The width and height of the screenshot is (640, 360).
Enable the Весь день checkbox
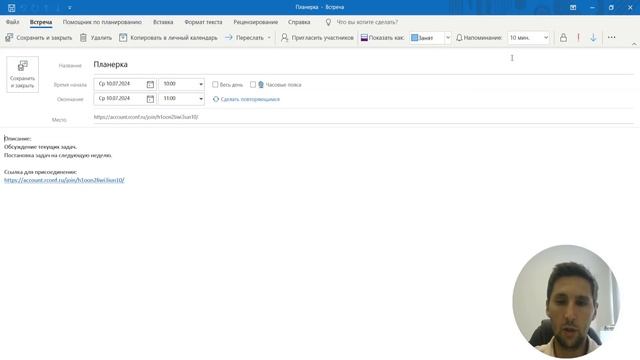[x=215, y=84]
